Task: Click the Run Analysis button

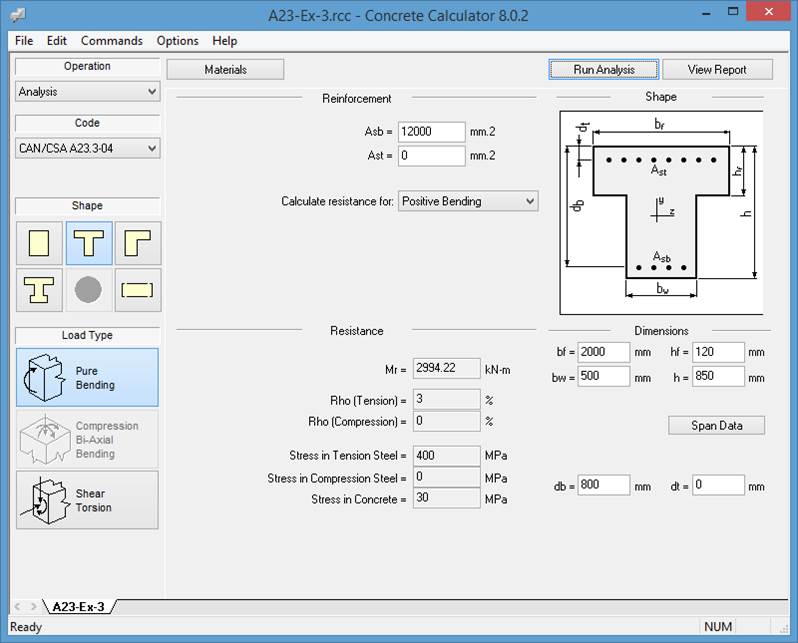Action: [604, 70]
